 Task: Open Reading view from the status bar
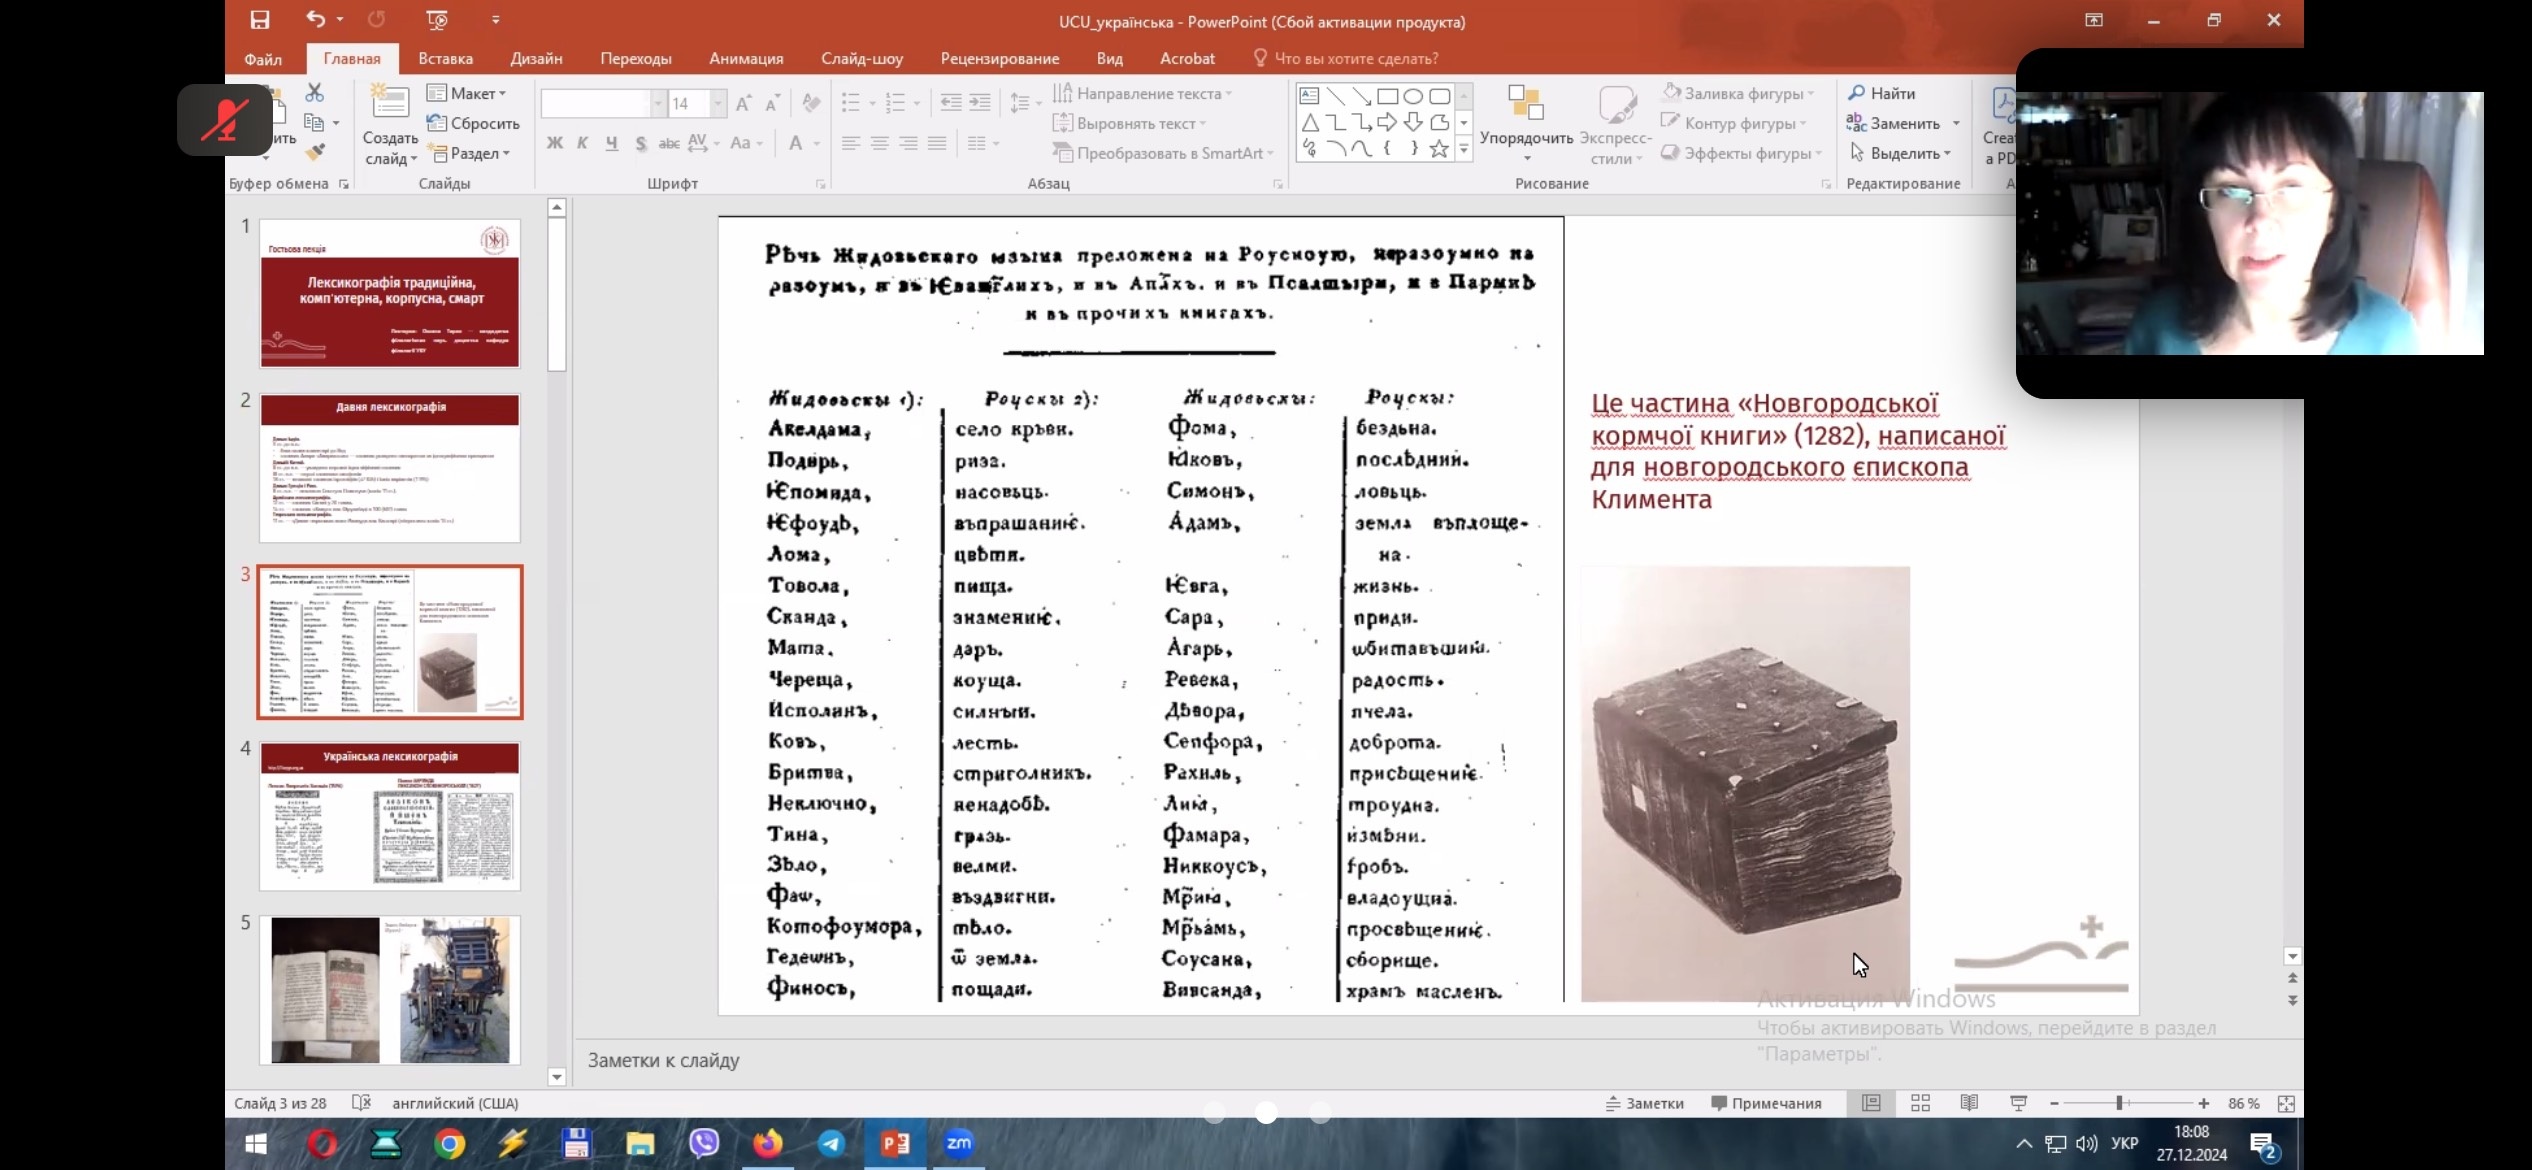point(1969,1103)
